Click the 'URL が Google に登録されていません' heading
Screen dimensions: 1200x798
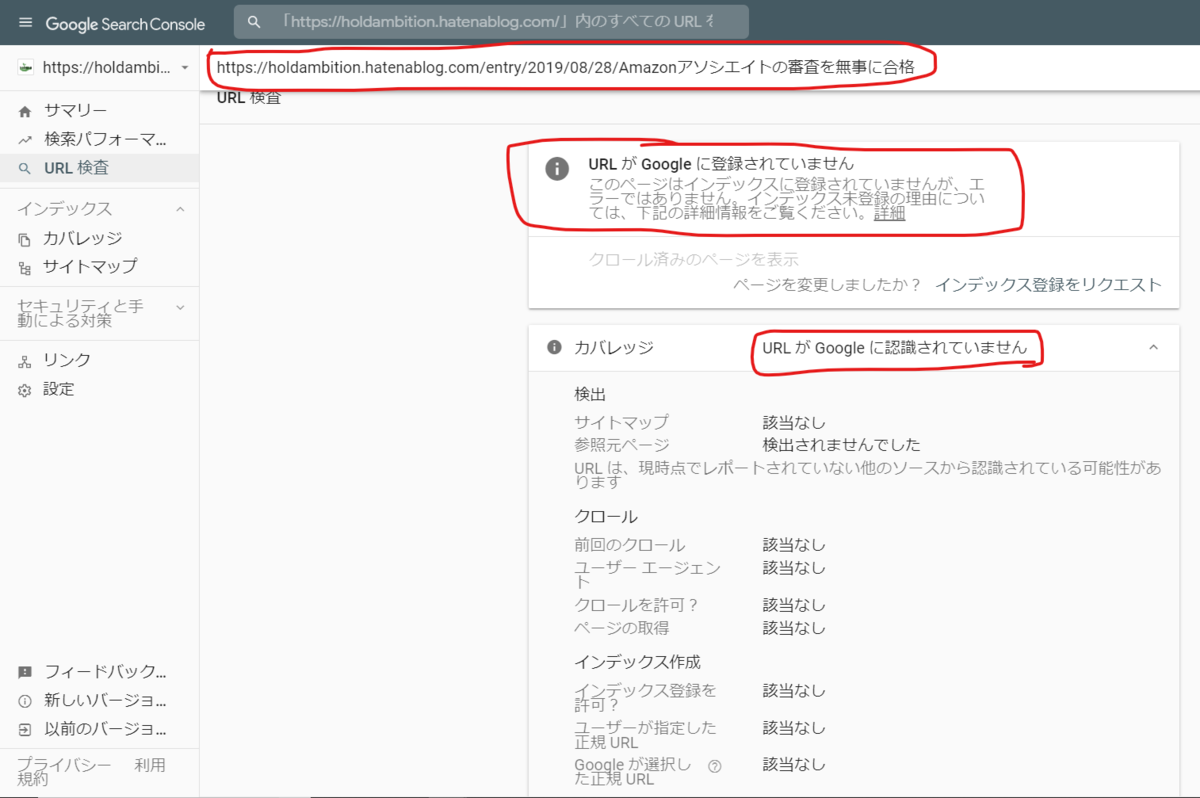coord(721,163)
